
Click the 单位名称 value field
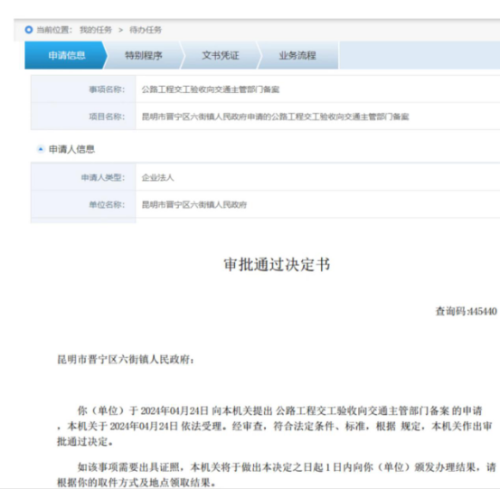(x=318, y=205)
